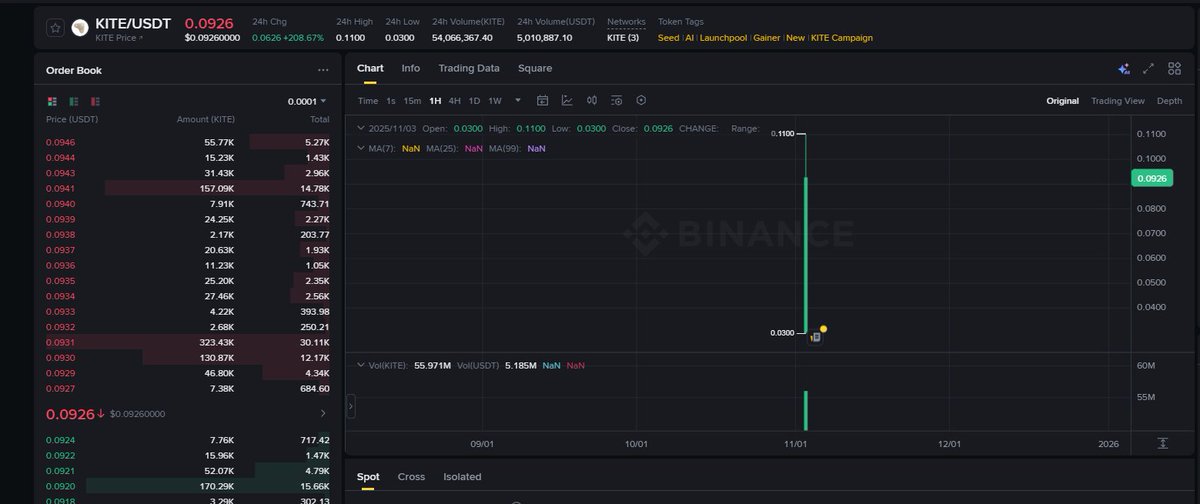Viewport: 1200px width, 504px height.
Task: Open the line drawing tools icon
Action: coord(567,100)
